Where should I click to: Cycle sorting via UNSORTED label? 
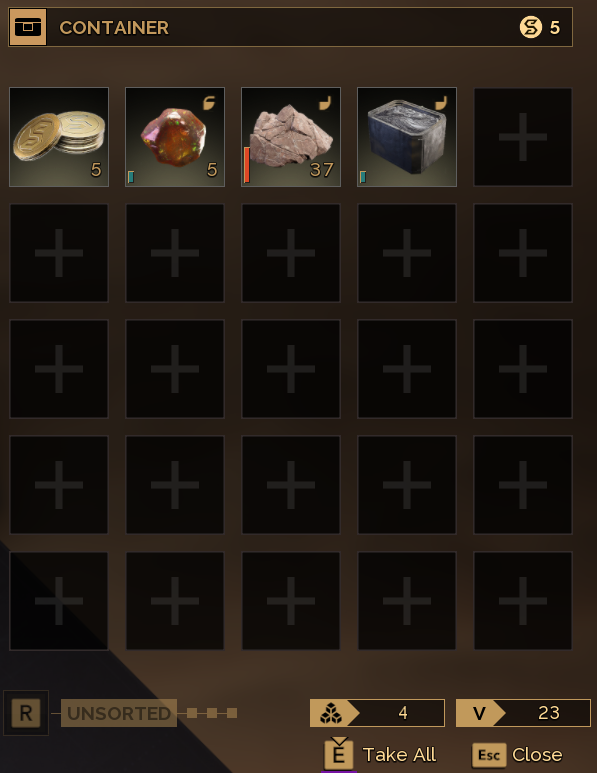[119, 713]
